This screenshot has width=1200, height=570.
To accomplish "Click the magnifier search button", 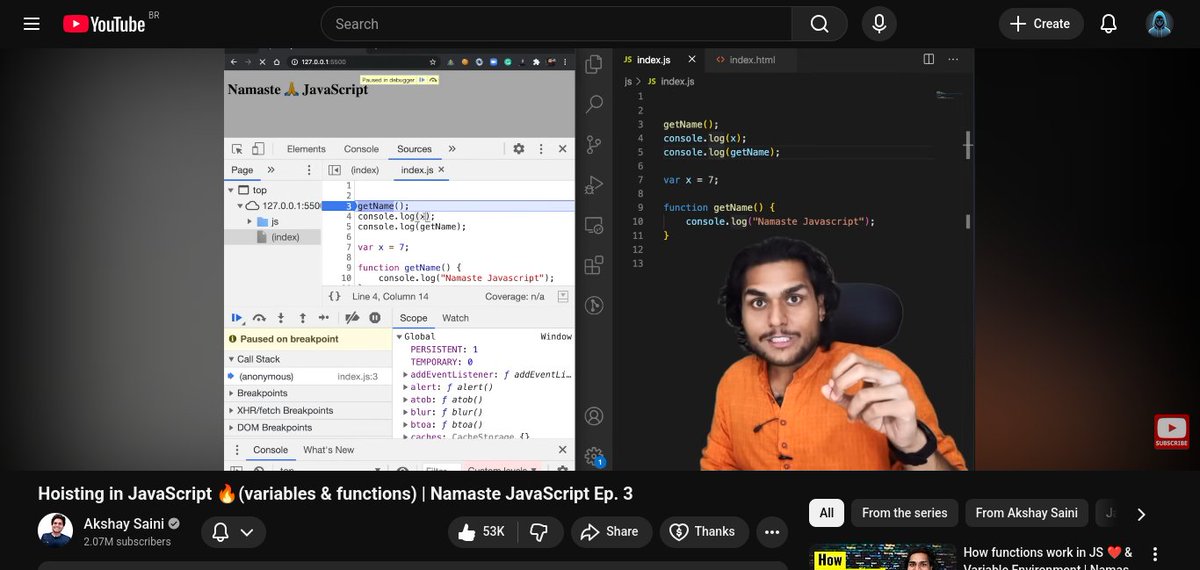I will 819,24.
